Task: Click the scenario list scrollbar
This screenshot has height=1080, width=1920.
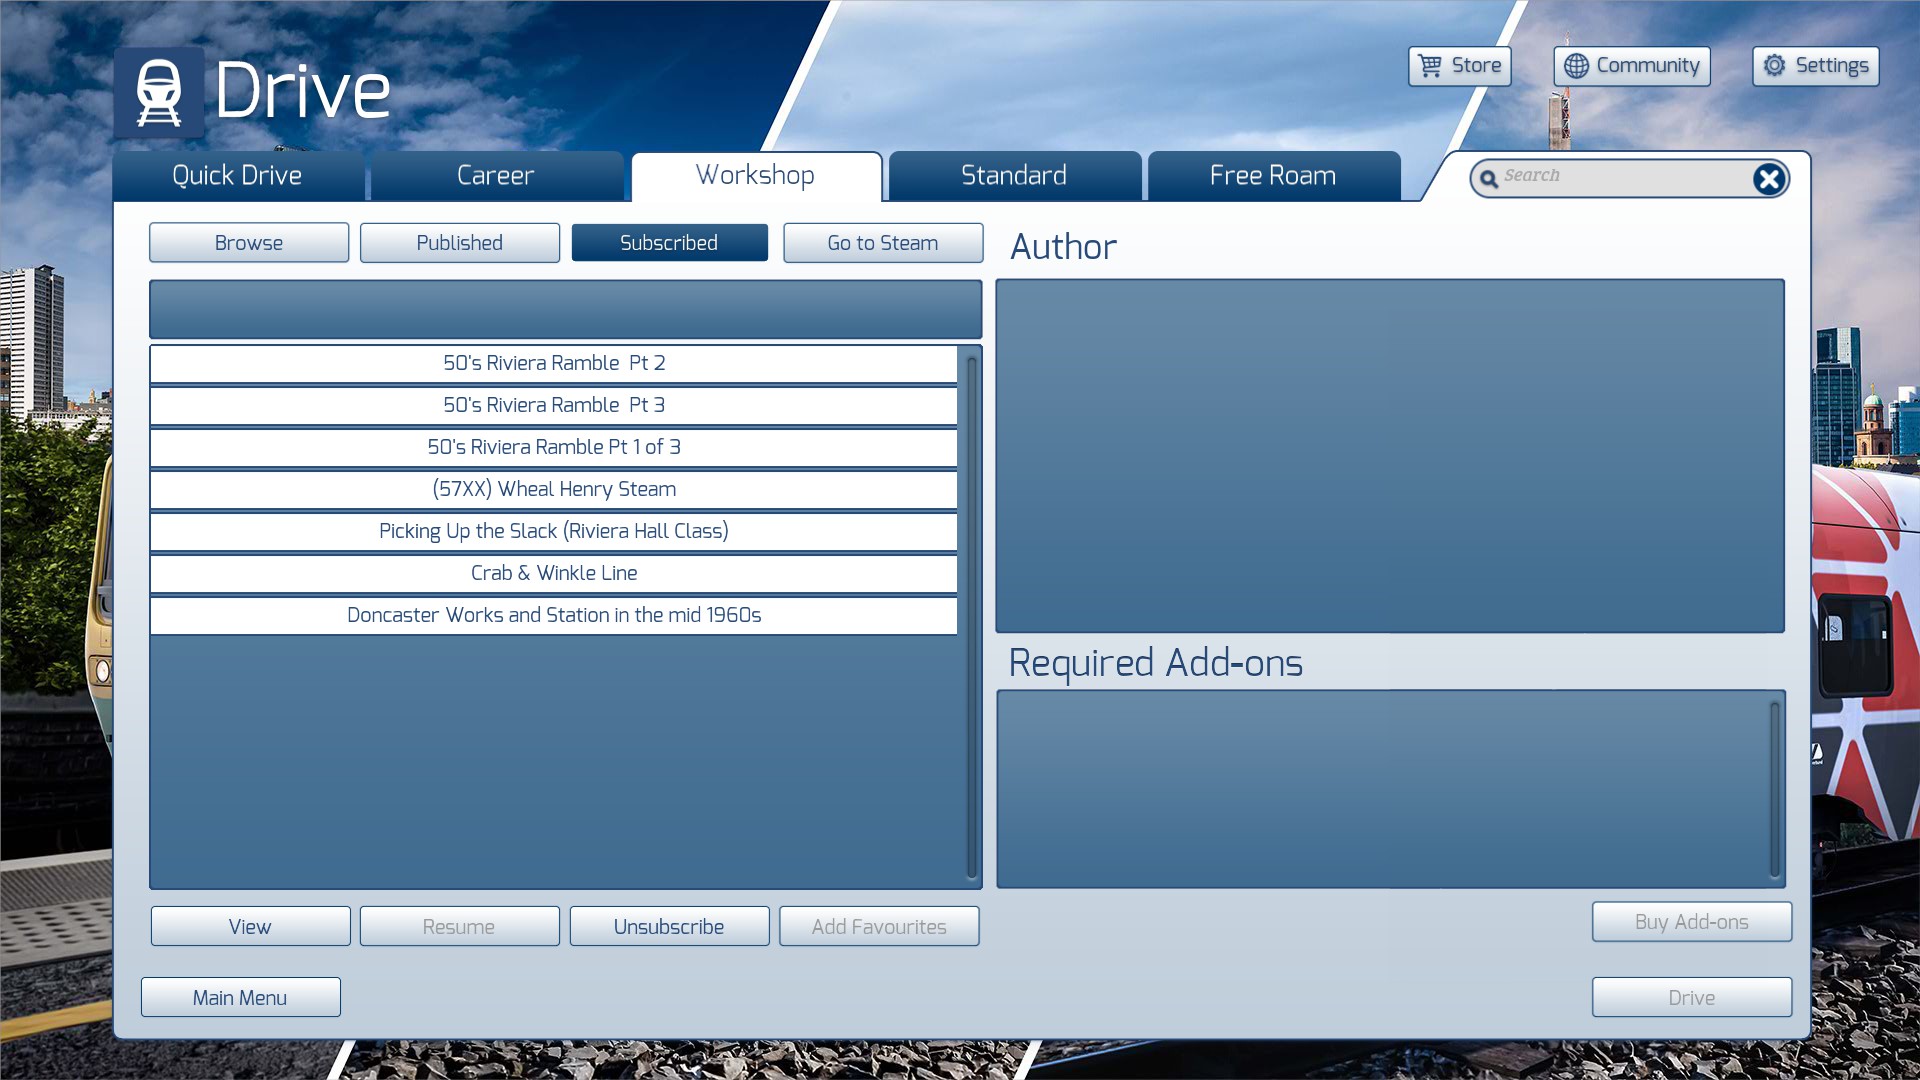Action: click(971, 615)
